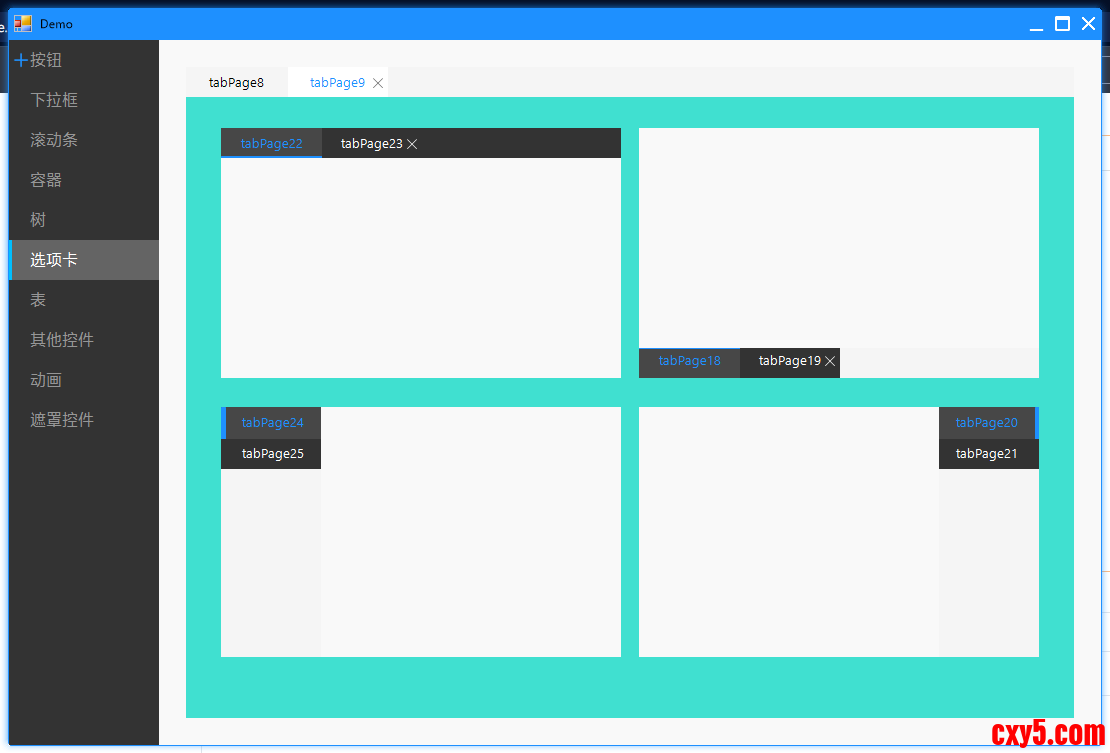Open the 表 sidebar section
Screen dimensions: 1110x753
click(x=84, y=300)
